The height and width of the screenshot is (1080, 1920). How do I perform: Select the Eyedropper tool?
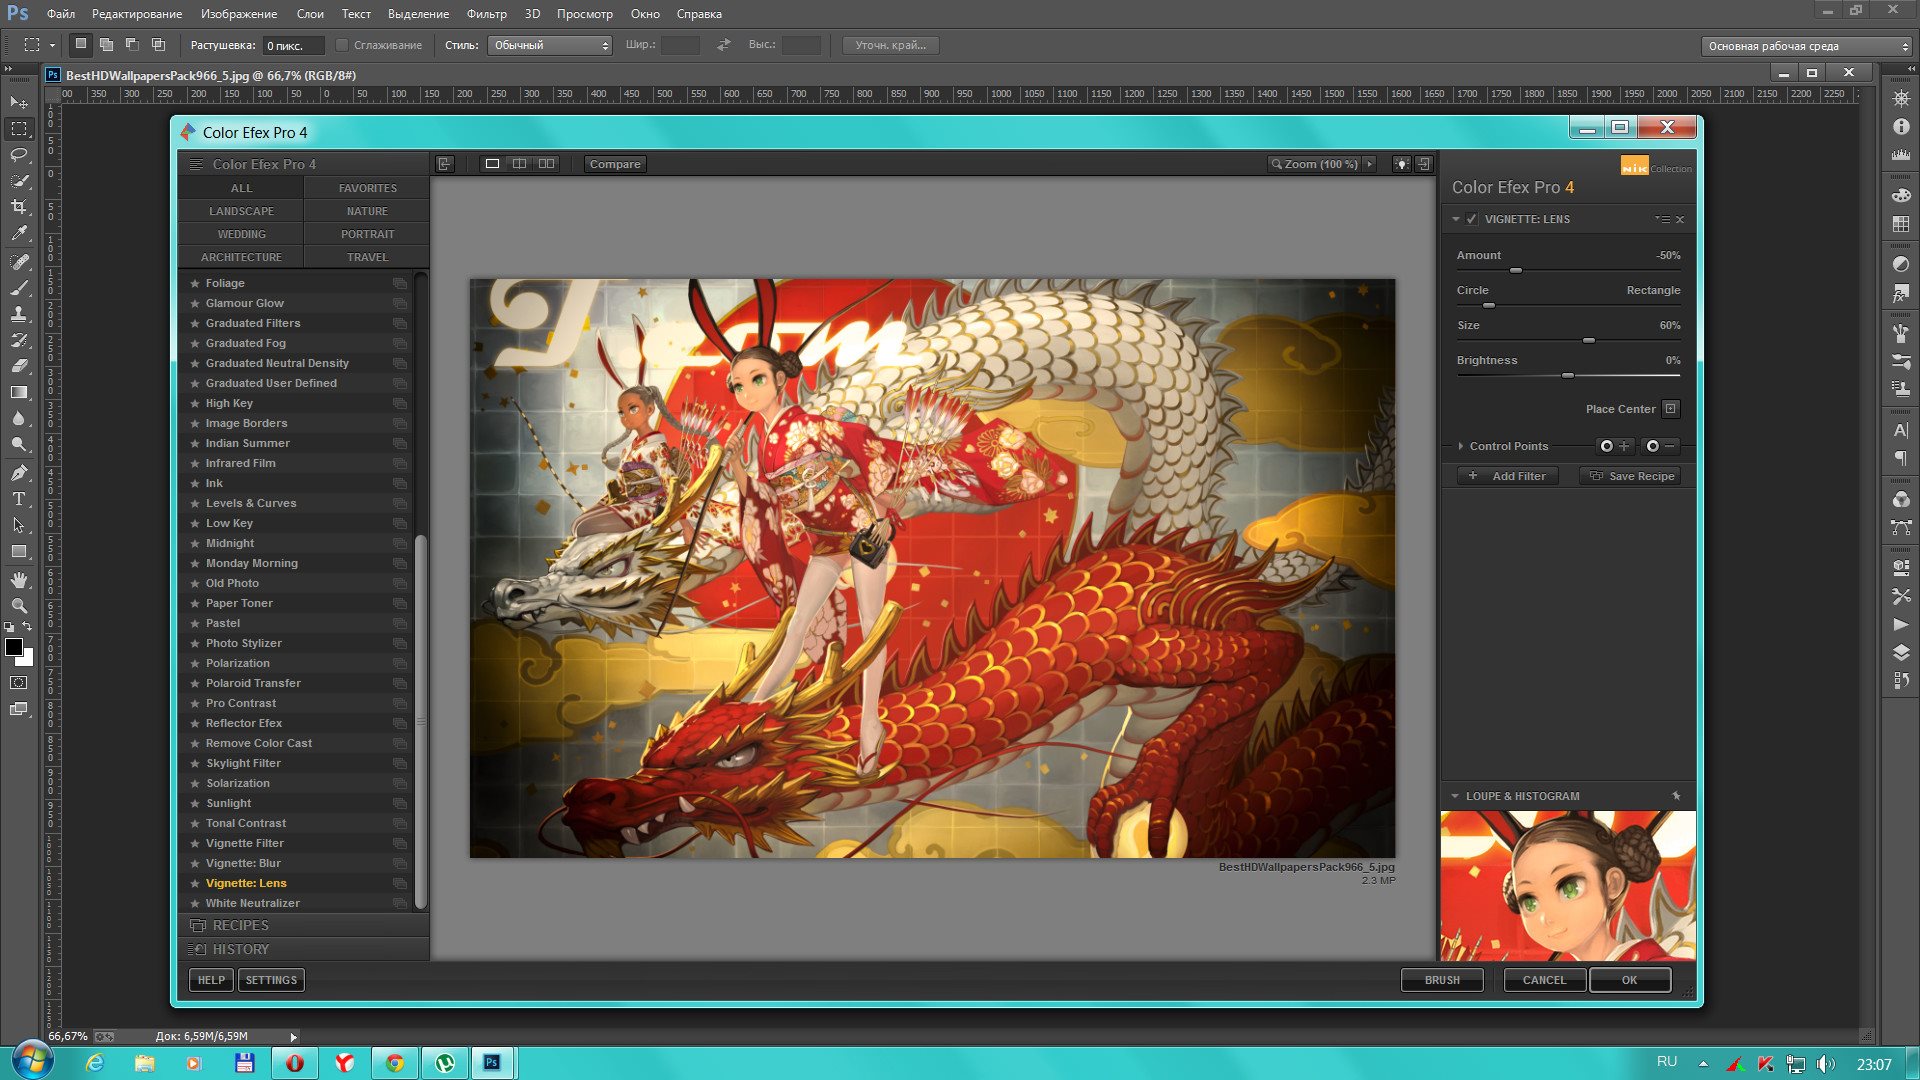(x=19, y=233)
